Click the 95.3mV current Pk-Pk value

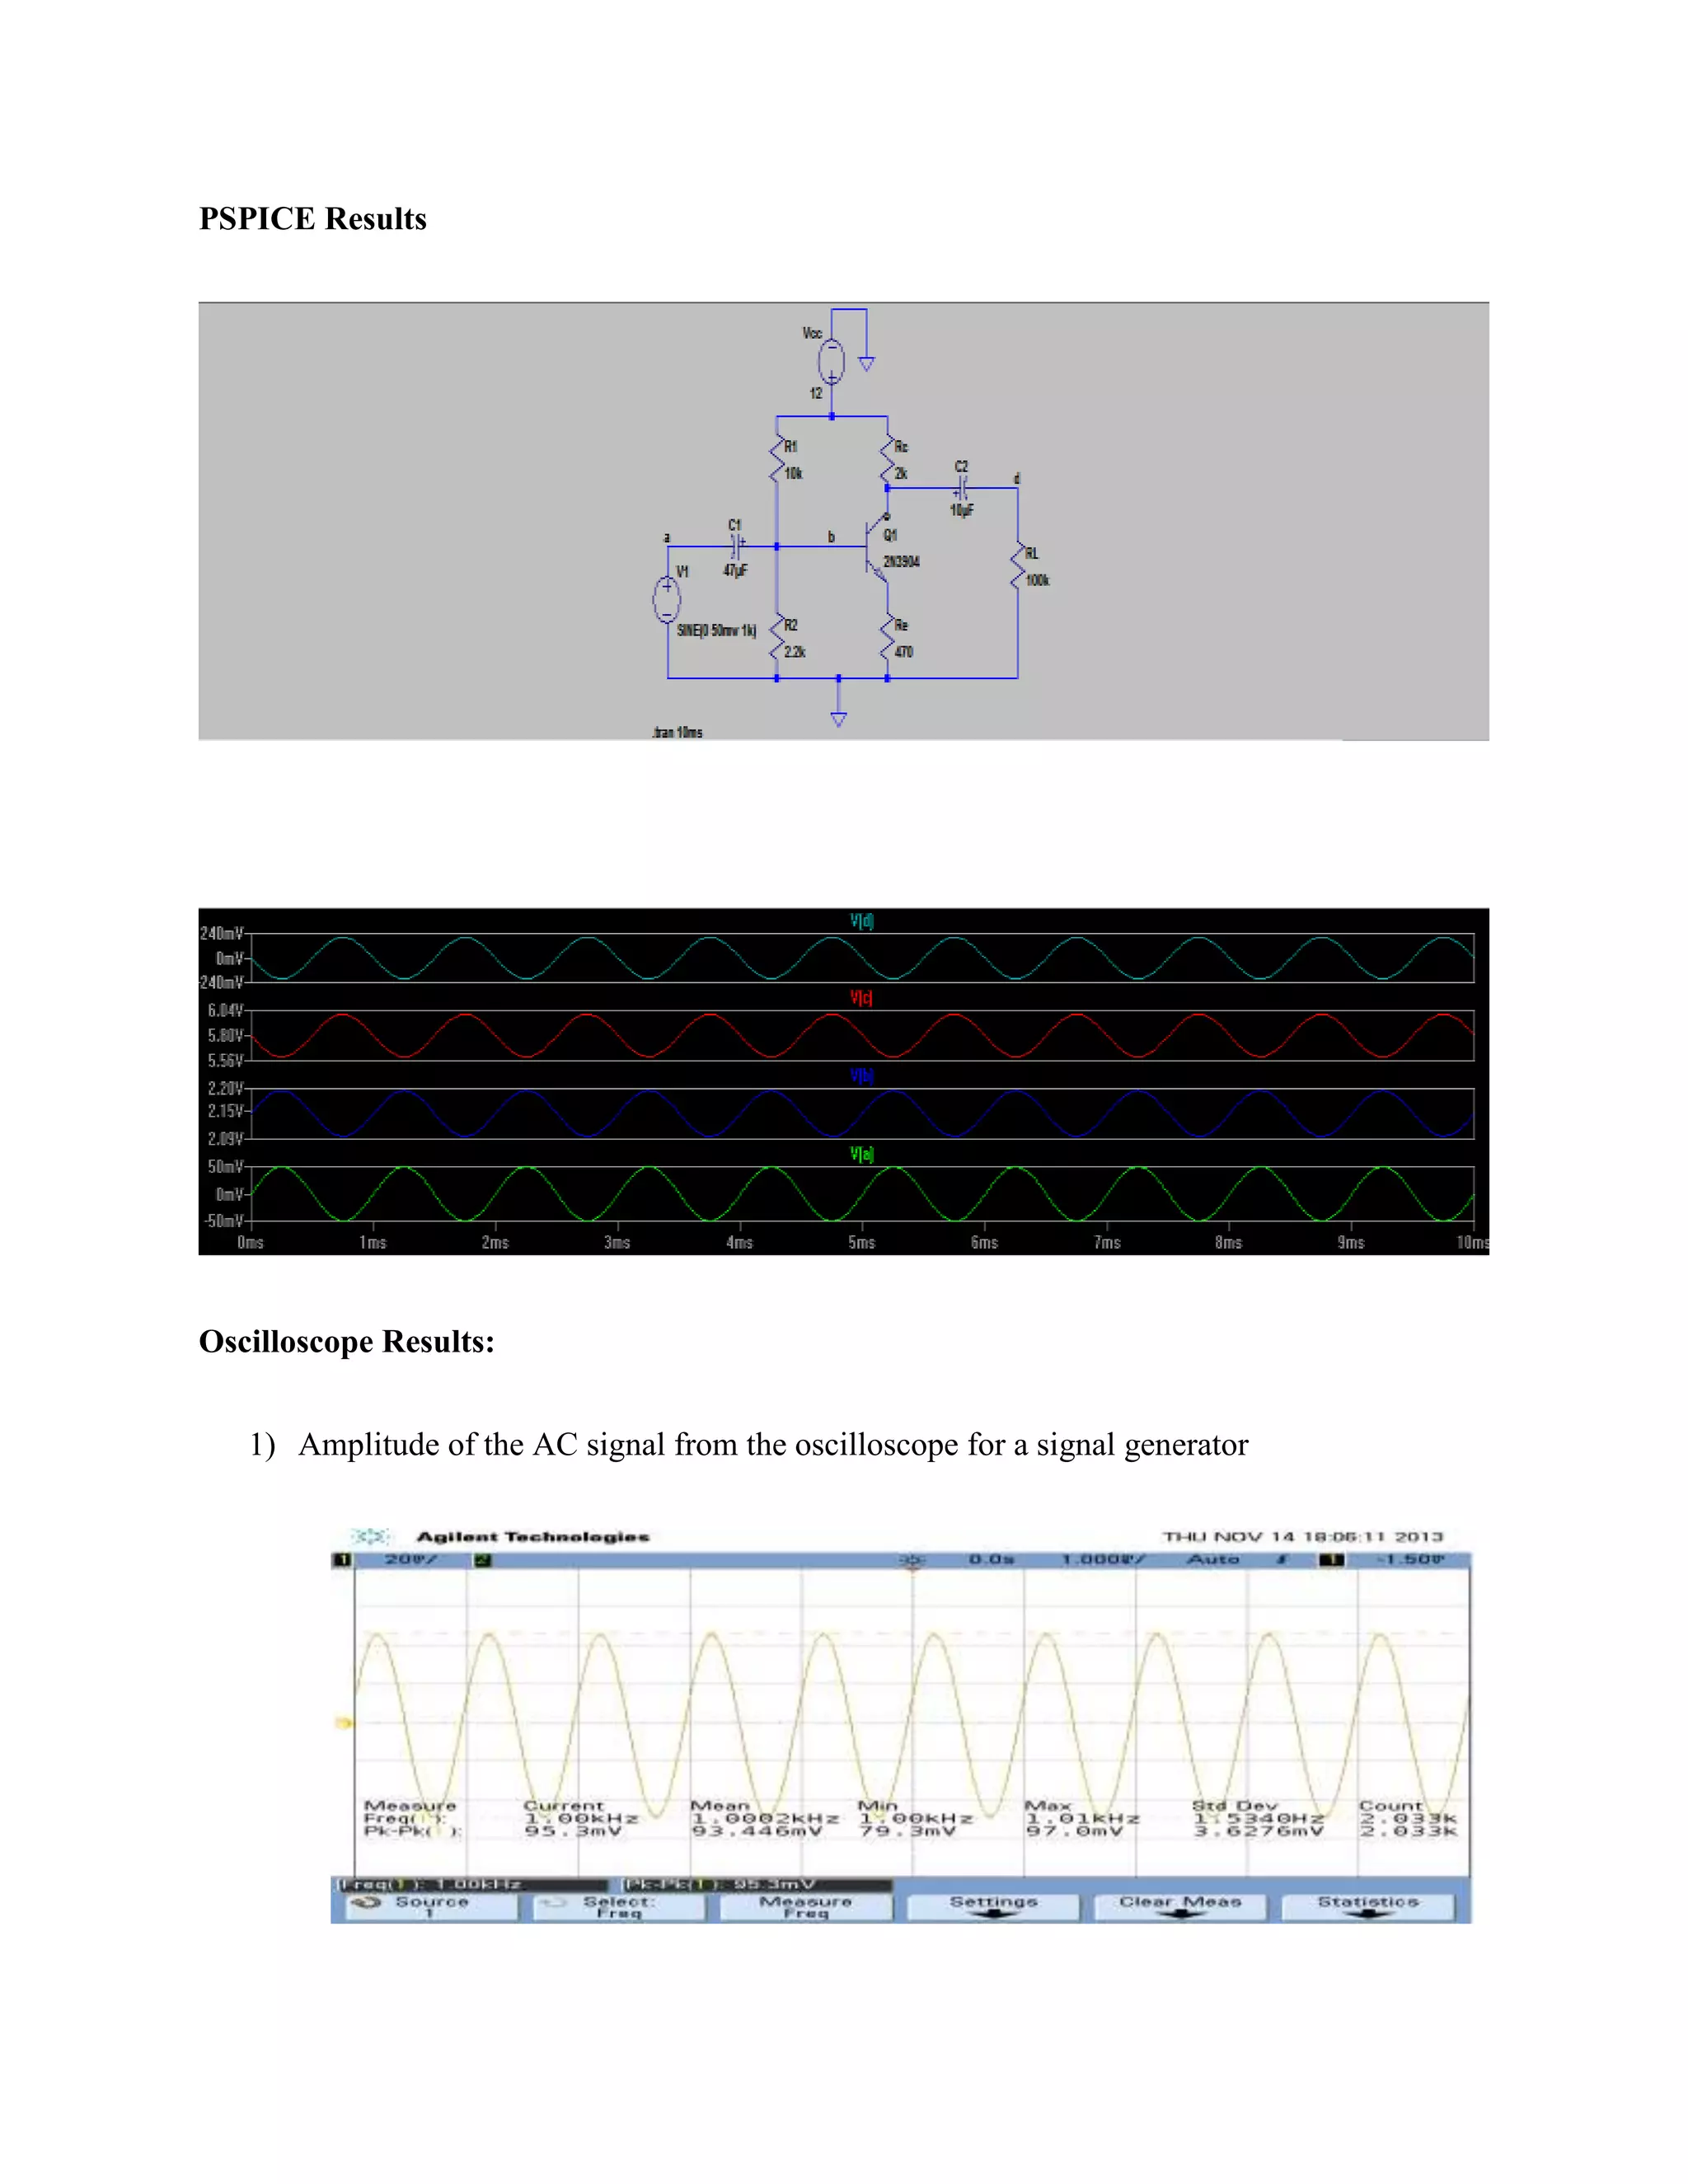574,1831
